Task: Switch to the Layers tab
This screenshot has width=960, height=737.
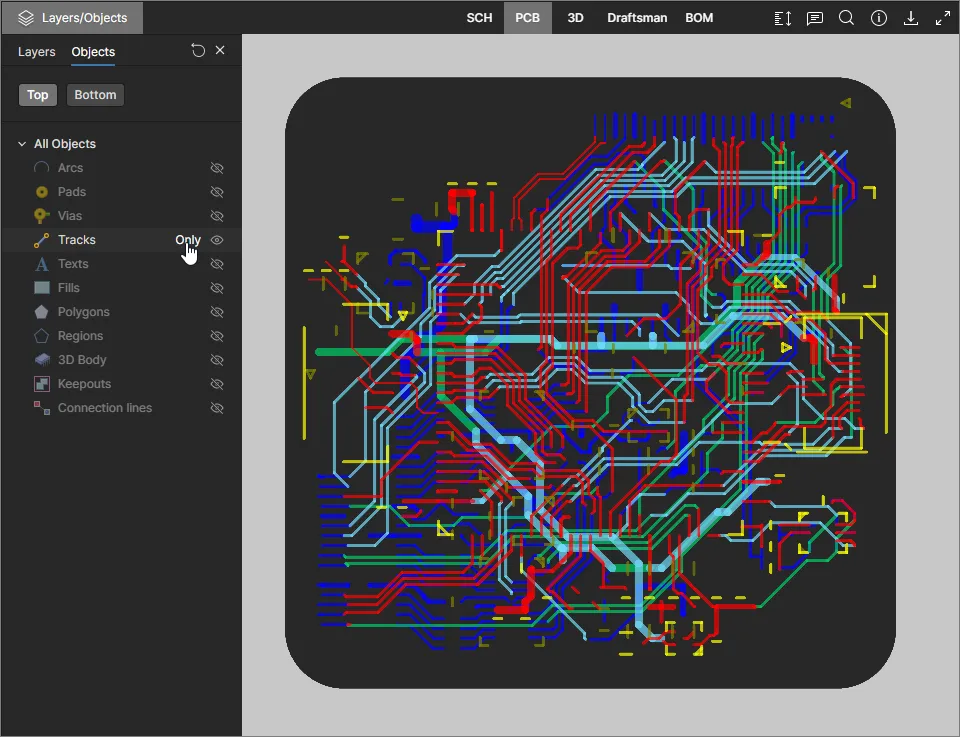Action: point(37,52)
